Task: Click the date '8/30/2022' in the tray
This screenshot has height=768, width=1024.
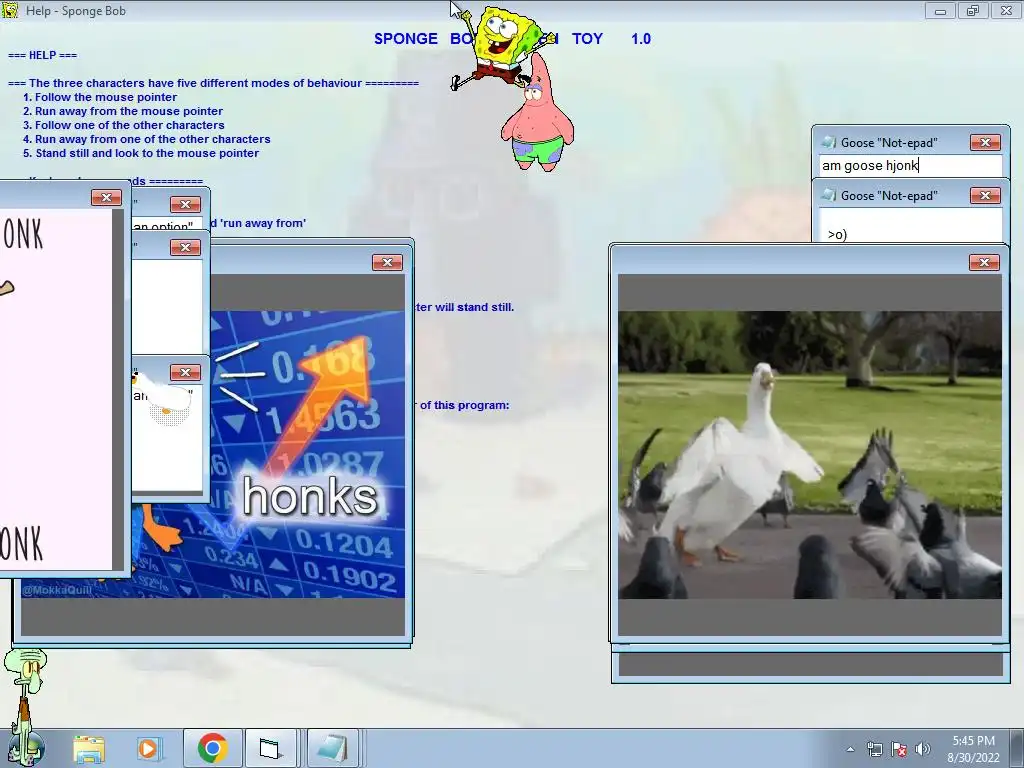Action: [973, 758]
